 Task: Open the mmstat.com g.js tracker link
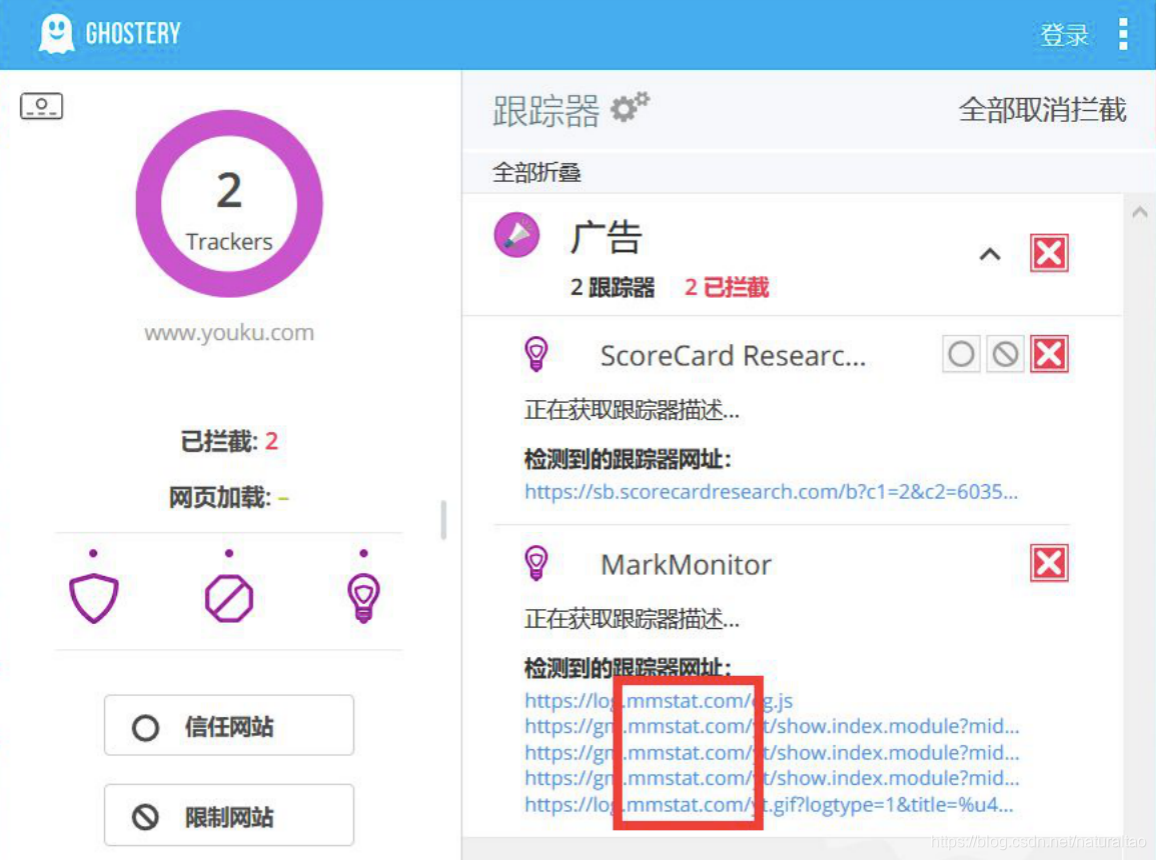(658, 701)
